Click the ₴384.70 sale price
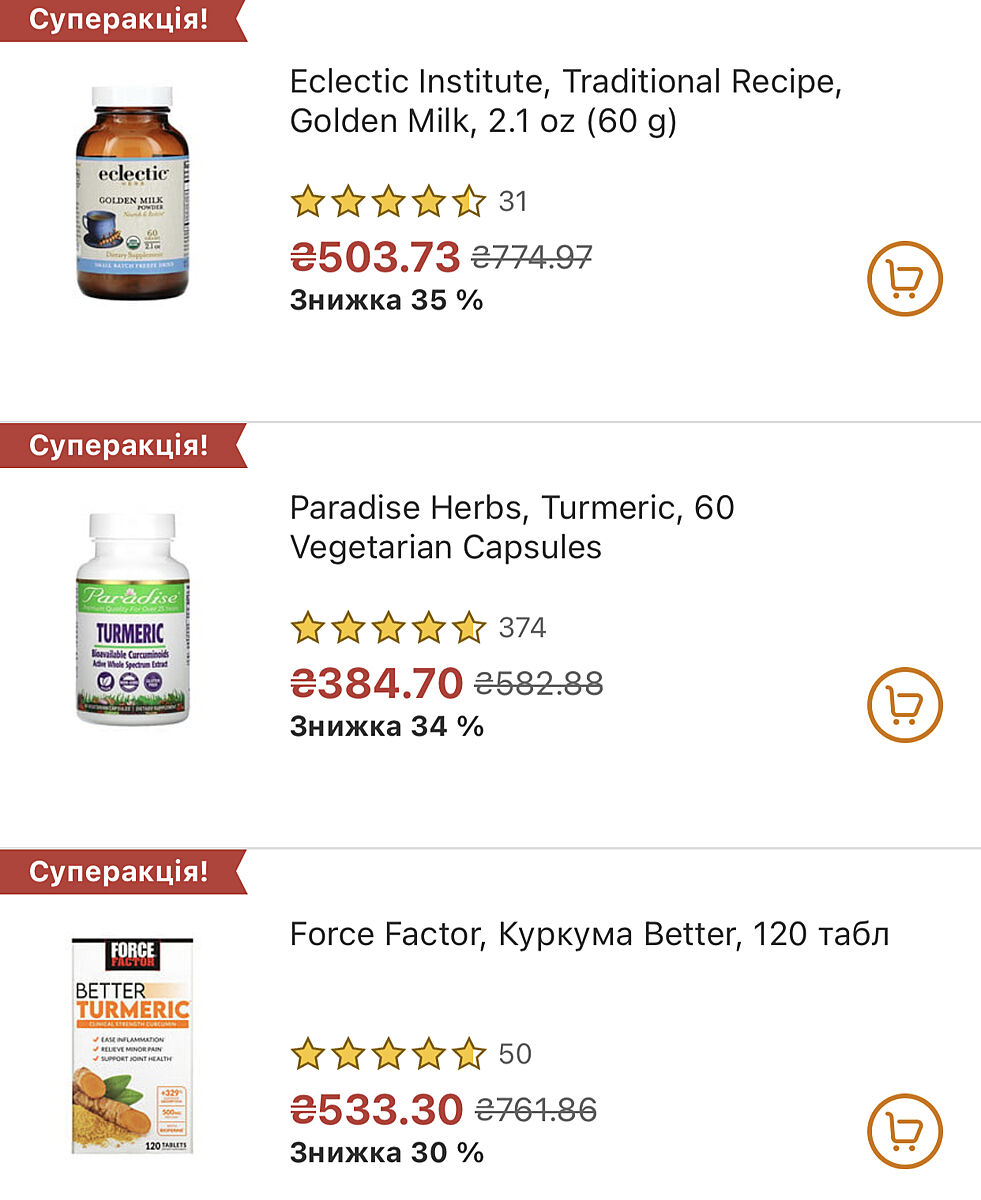Screen dimensions: 981x1200 376,683
